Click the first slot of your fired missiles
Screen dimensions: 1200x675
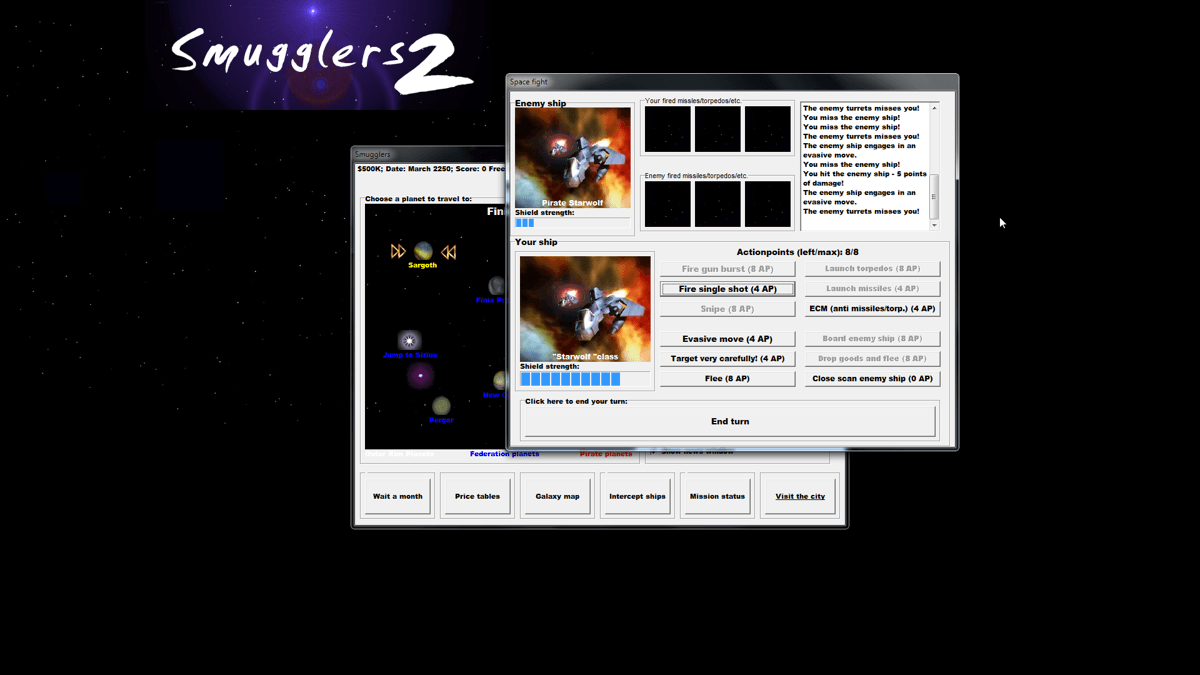coord(668,129)
